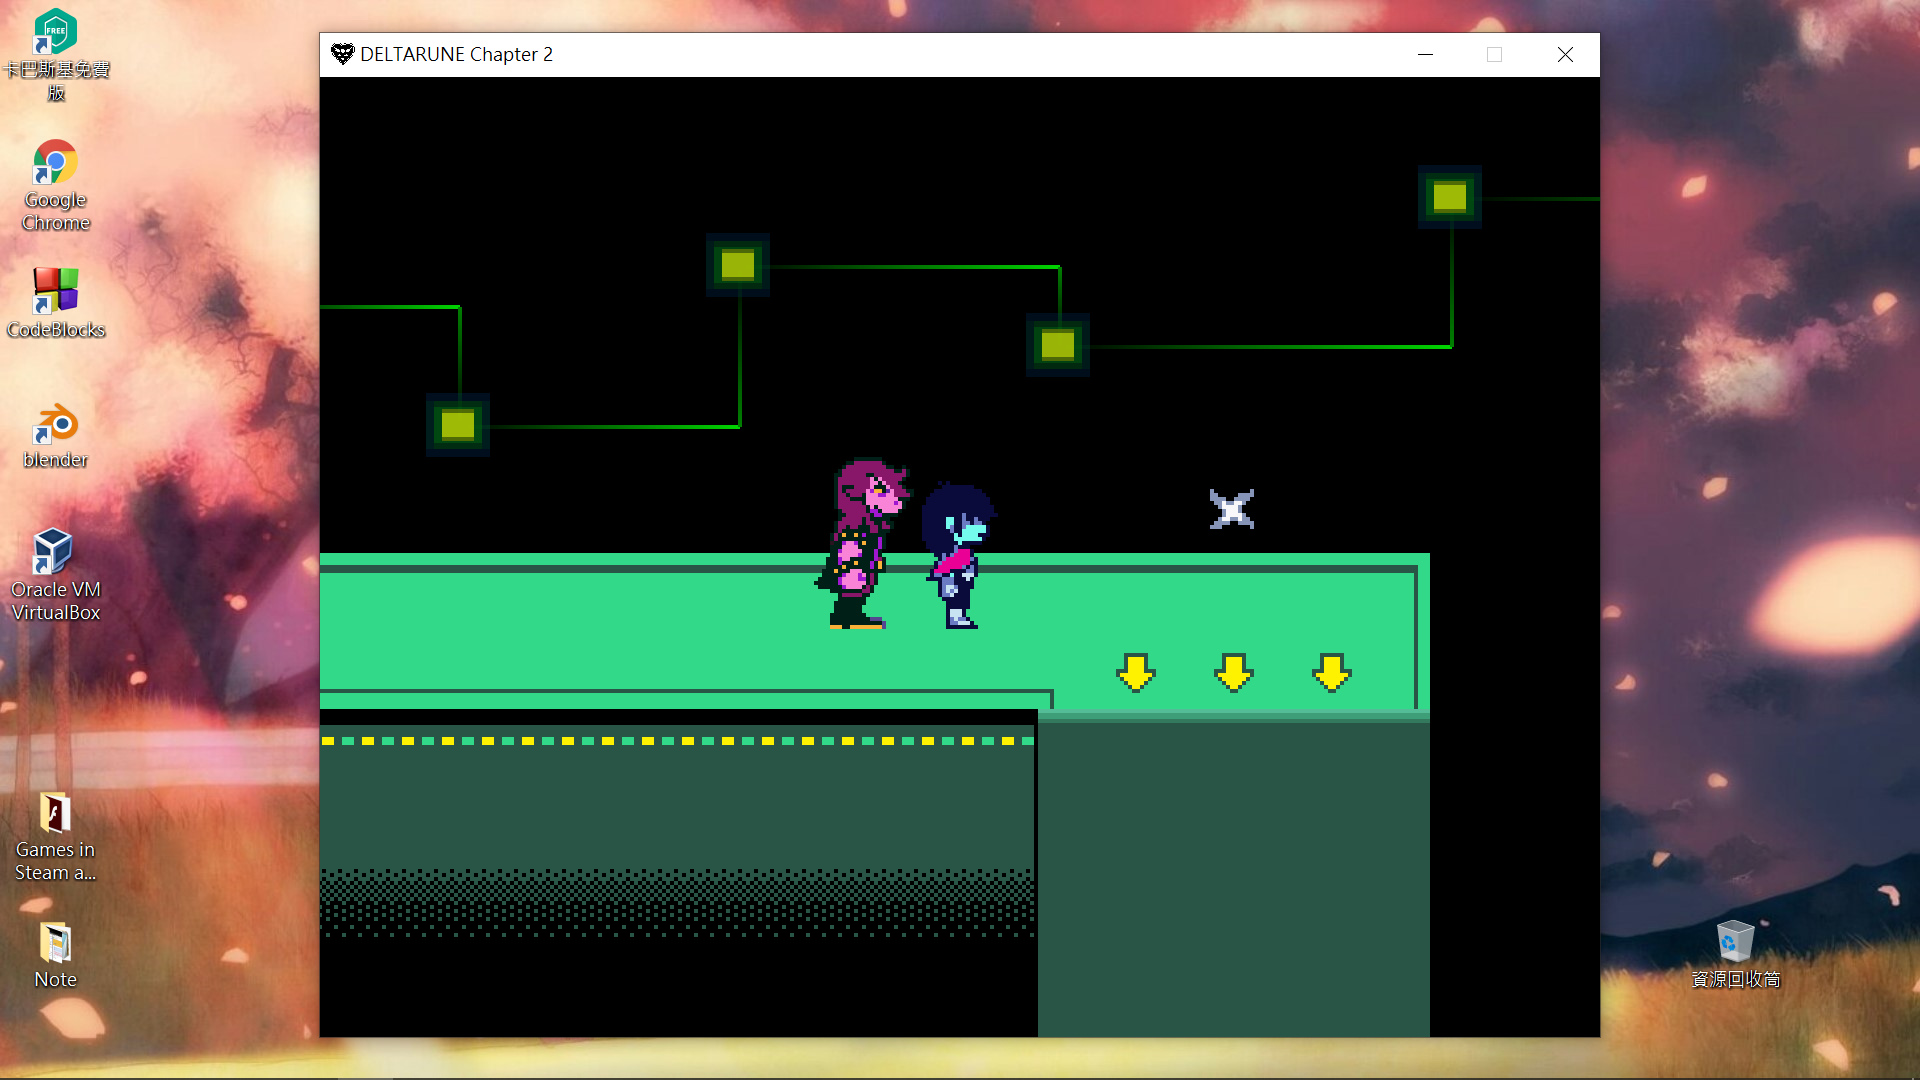The height and width of the screenshot is (1080, 1920).
Task: Select the Games in Steam shortcut
Action: 56,836
